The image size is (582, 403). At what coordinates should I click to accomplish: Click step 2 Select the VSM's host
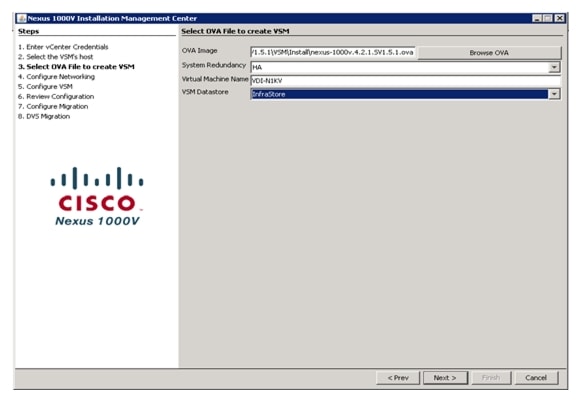[x=56, y=57]
